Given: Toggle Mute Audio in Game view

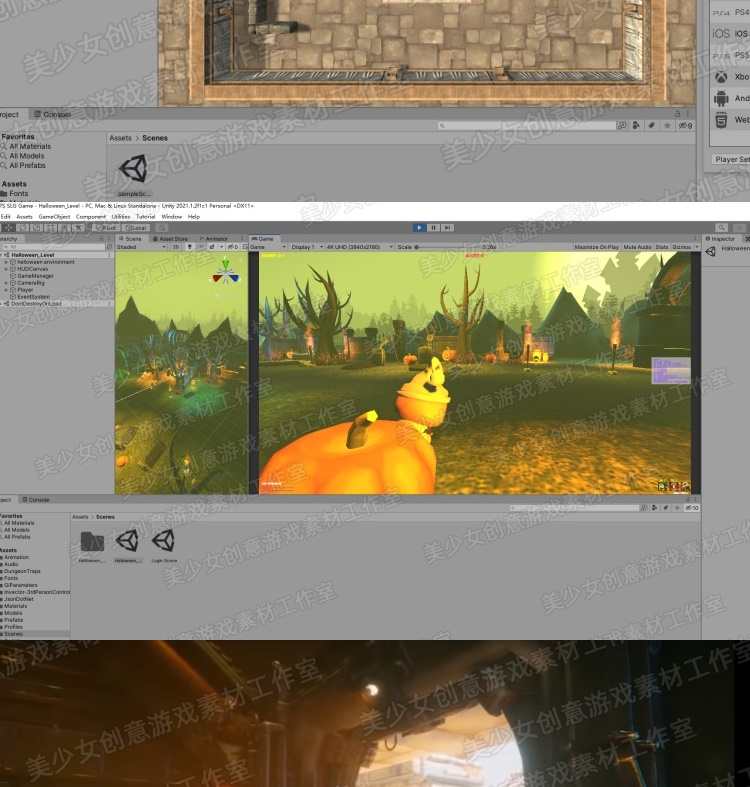Looking at the screenshot, I should (637, 247).
